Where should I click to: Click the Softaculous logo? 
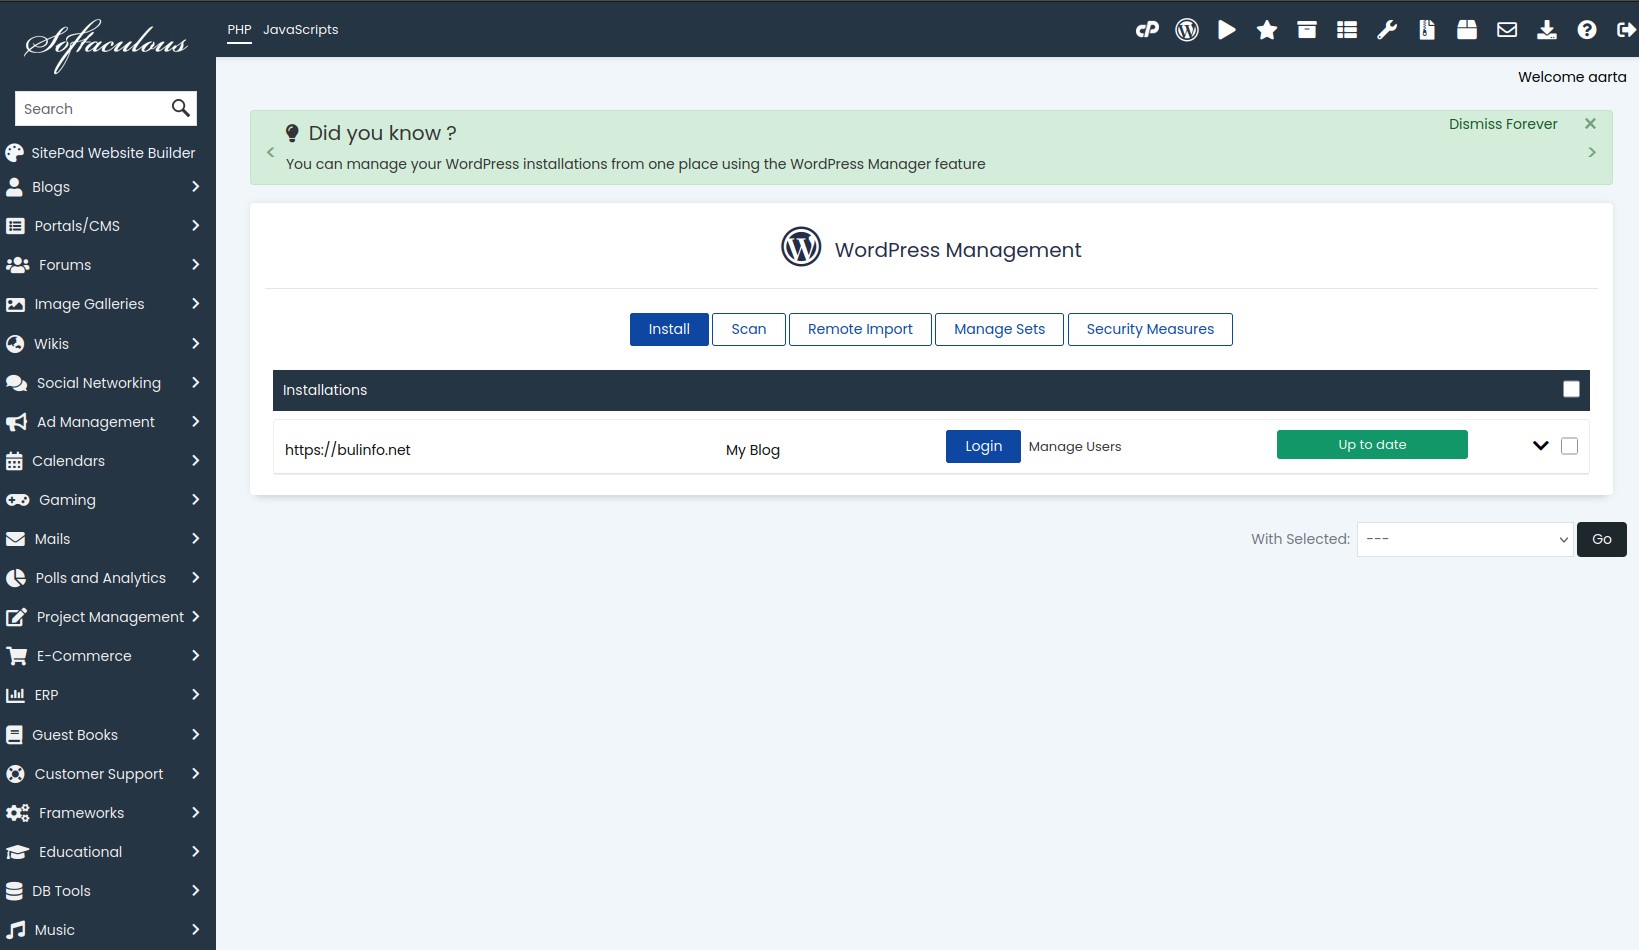[x=106, y=45]
